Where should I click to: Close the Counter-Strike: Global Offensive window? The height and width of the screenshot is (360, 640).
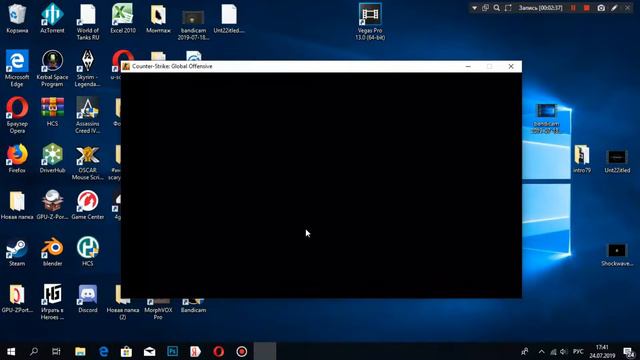coord(511,66)
